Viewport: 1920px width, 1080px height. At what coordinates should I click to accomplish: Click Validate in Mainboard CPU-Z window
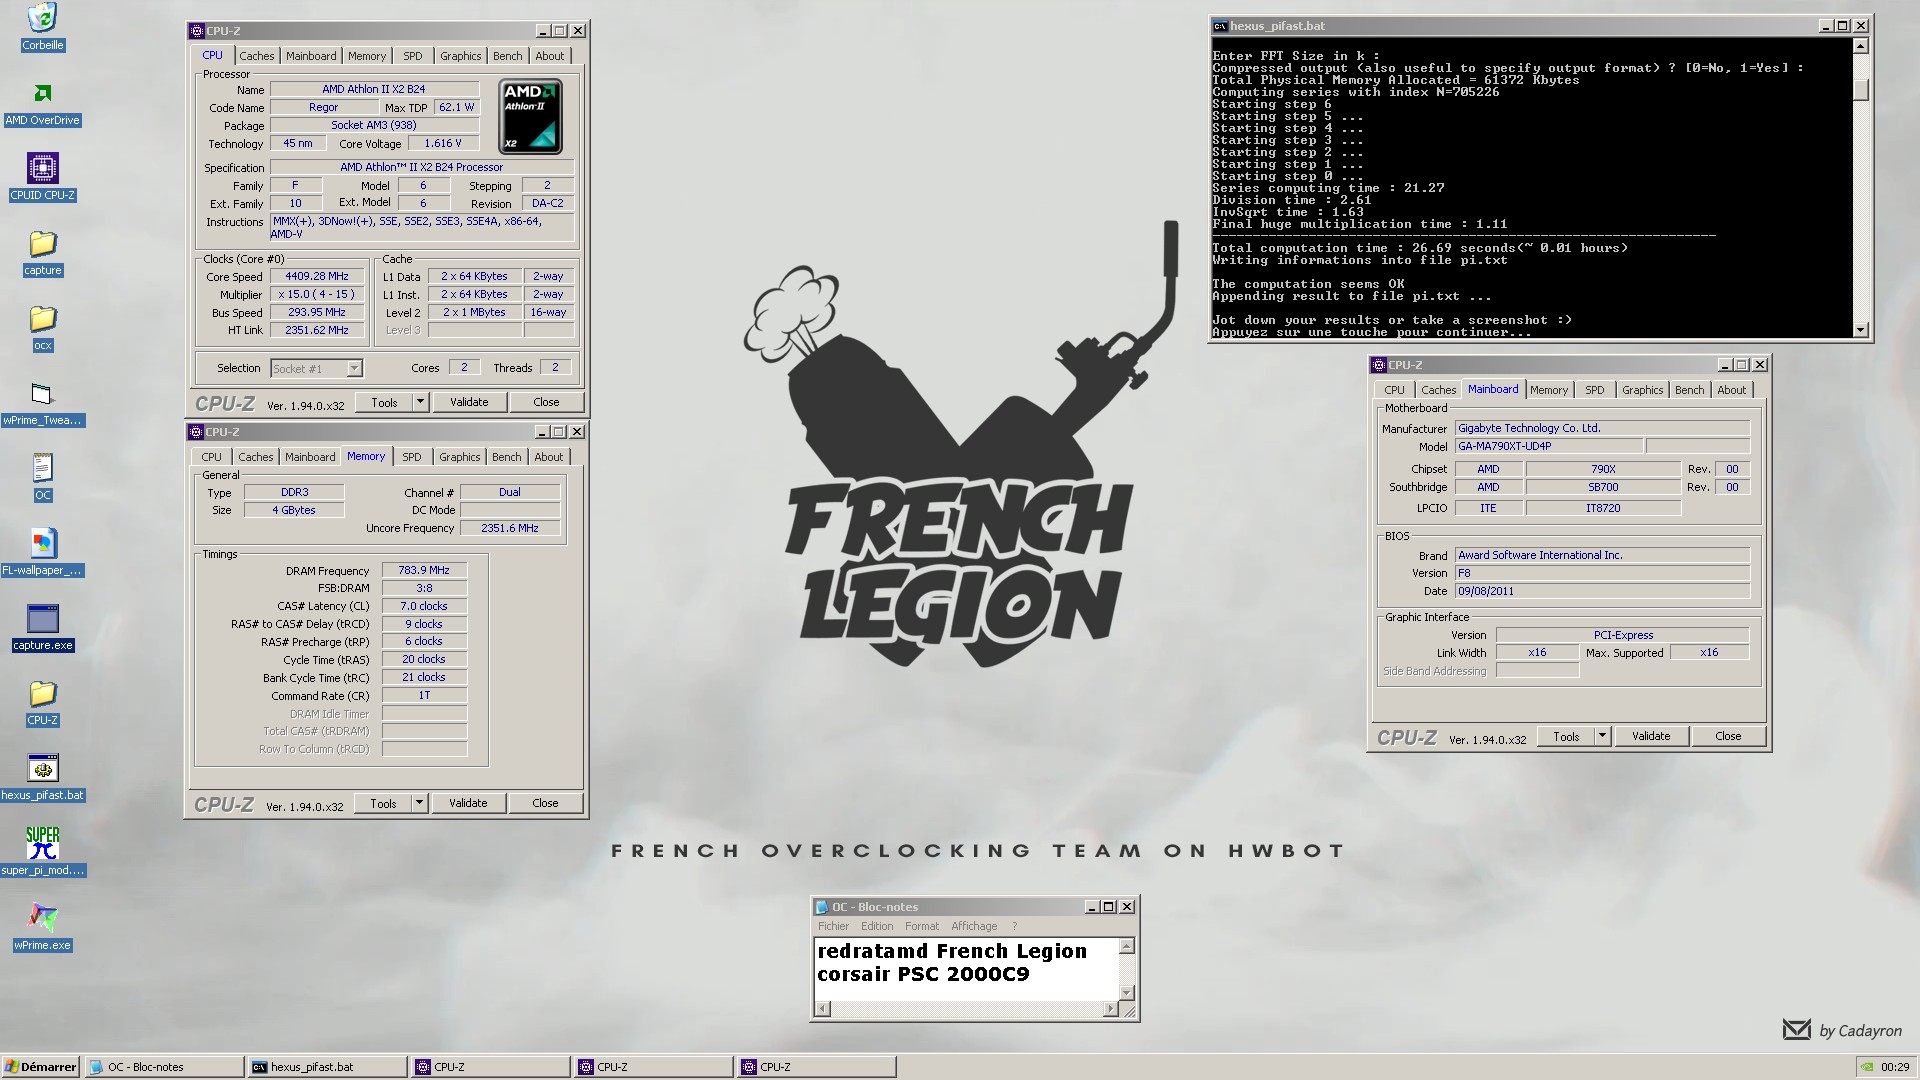coord(1651,736)
